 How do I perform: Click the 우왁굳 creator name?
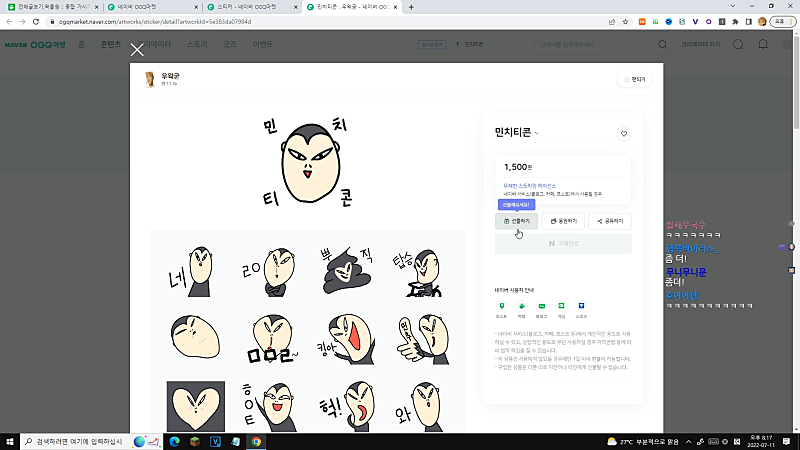pyautogui.click(x=170, y=76)
